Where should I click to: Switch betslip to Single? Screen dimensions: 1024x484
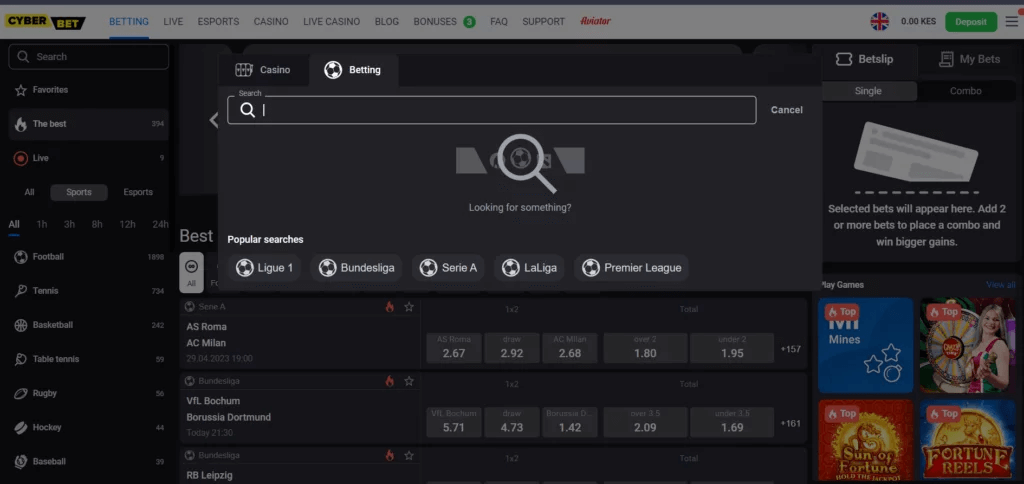868,91
